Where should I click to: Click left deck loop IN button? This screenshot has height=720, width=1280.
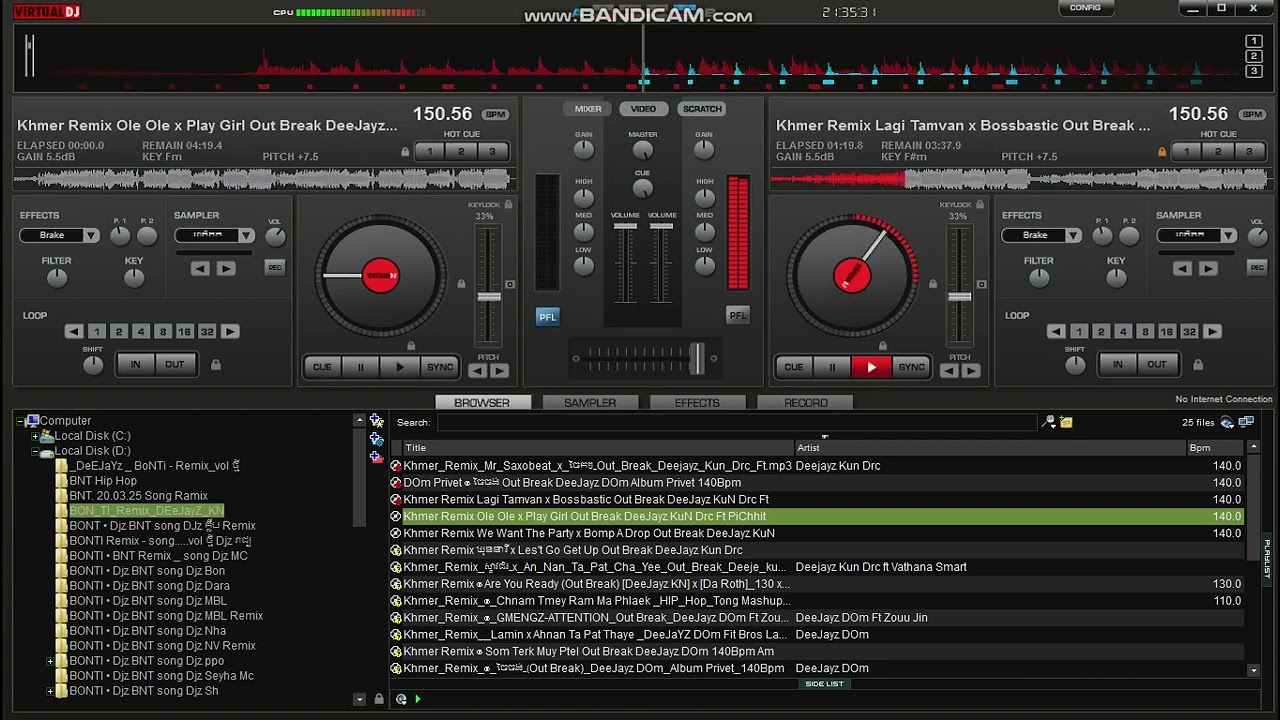(x=136, y=364)
